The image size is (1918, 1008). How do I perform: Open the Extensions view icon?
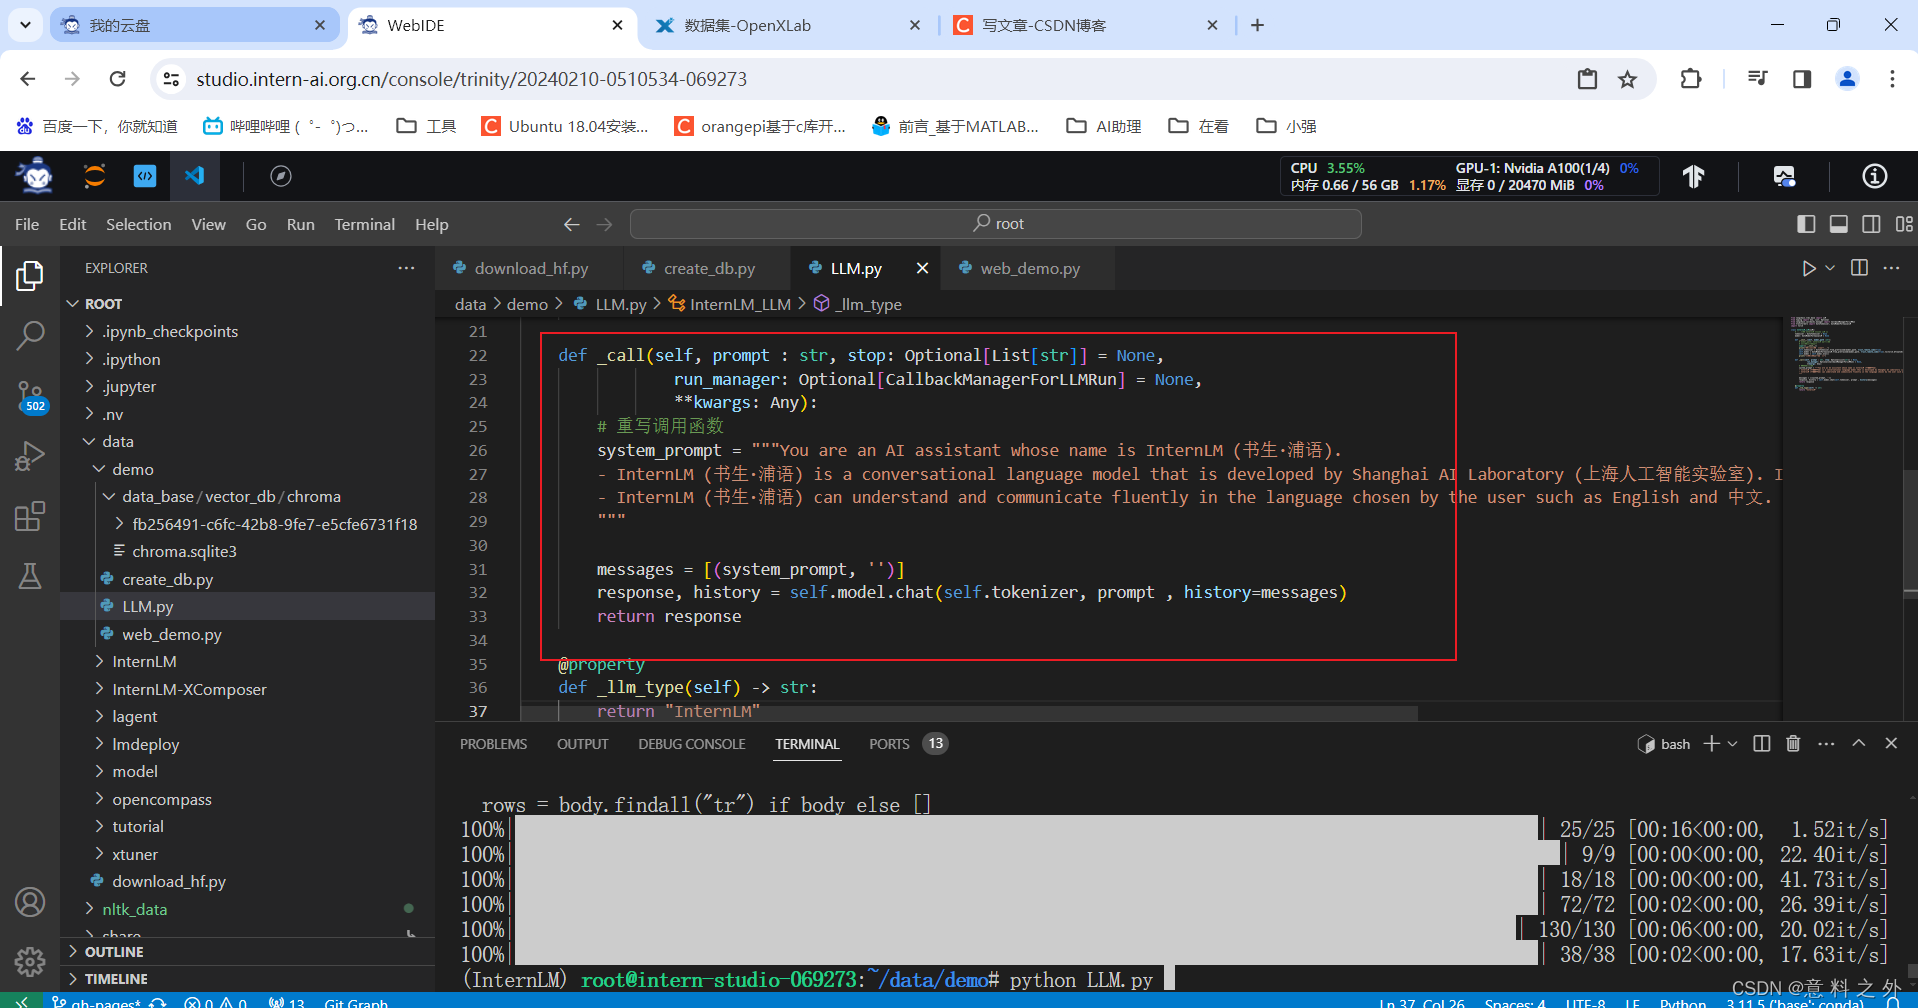30,516
